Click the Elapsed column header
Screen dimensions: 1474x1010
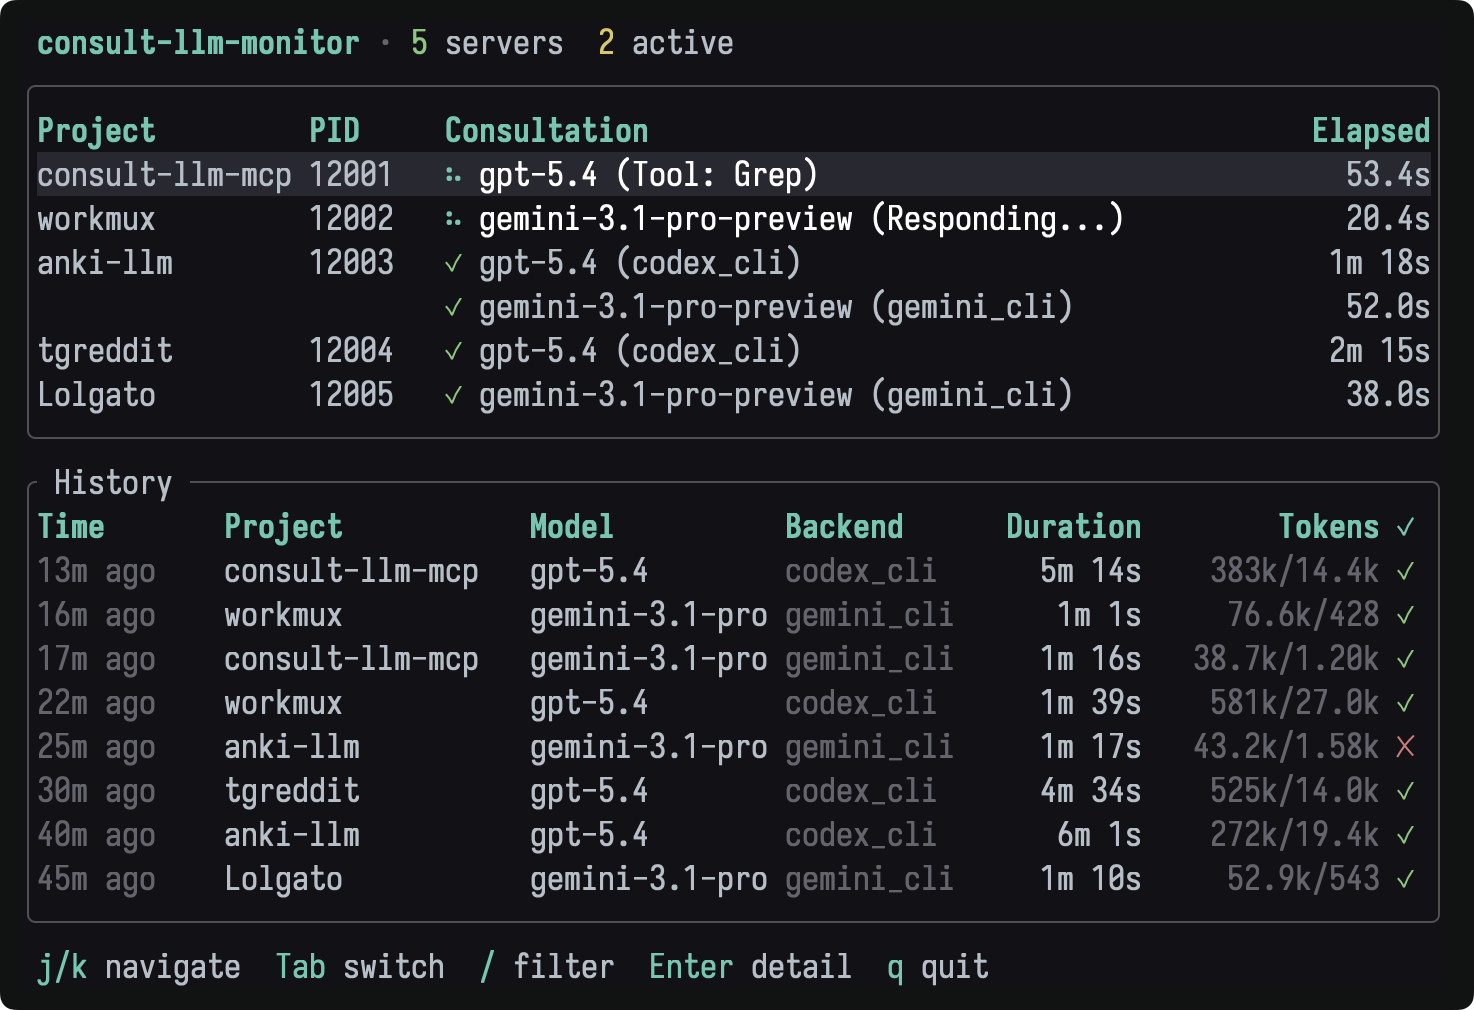click(1371, 131)
